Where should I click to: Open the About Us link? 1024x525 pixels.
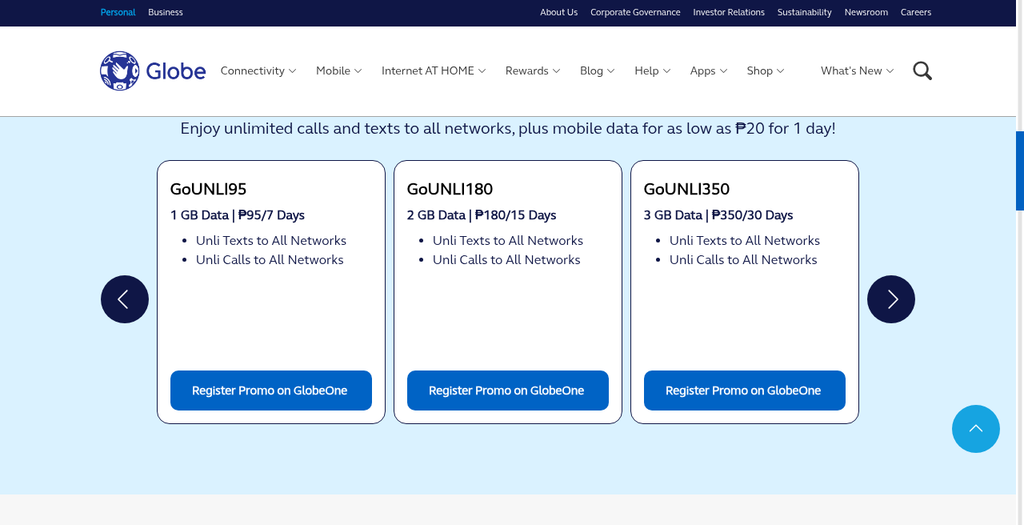tap(558, 12)
